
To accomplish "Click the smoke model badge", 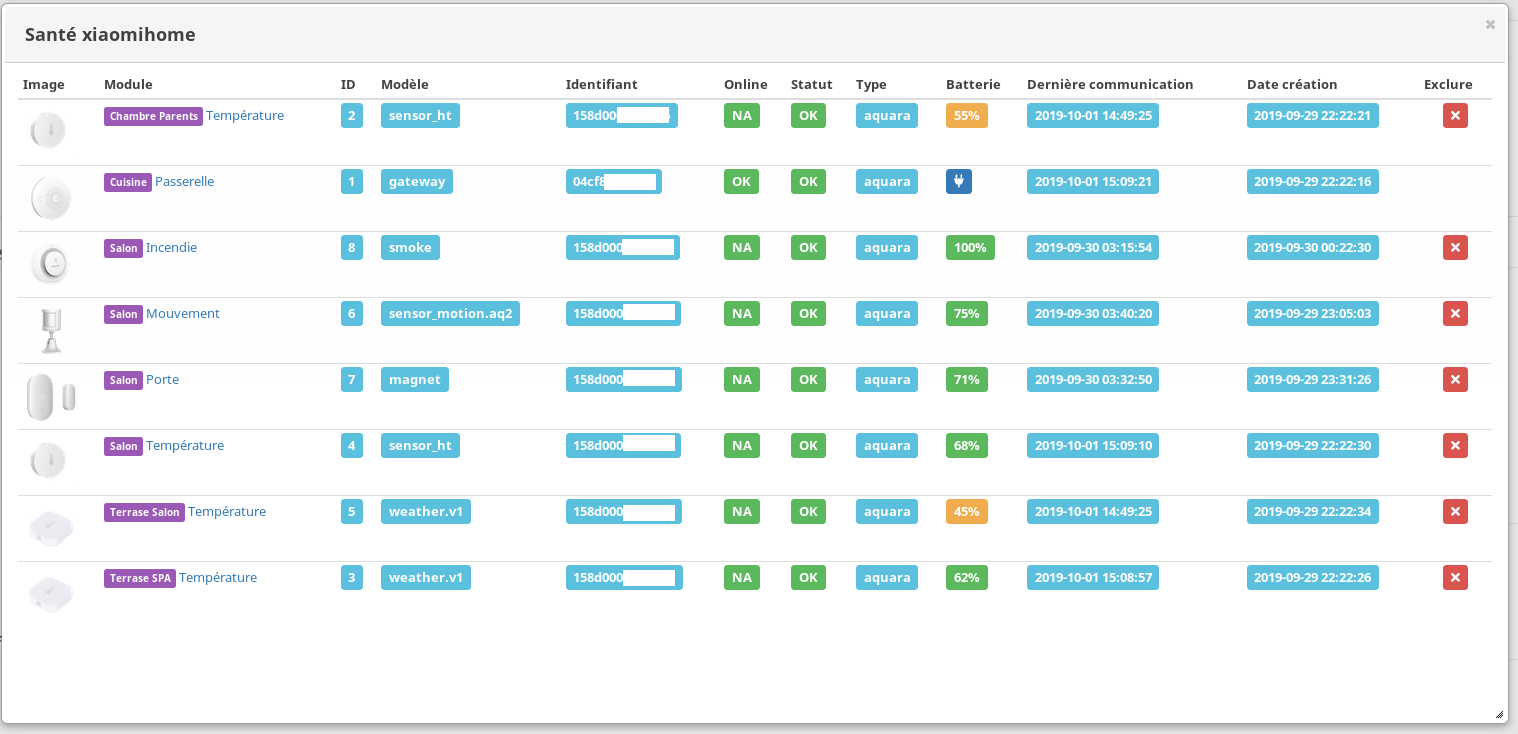I will 410,248.
